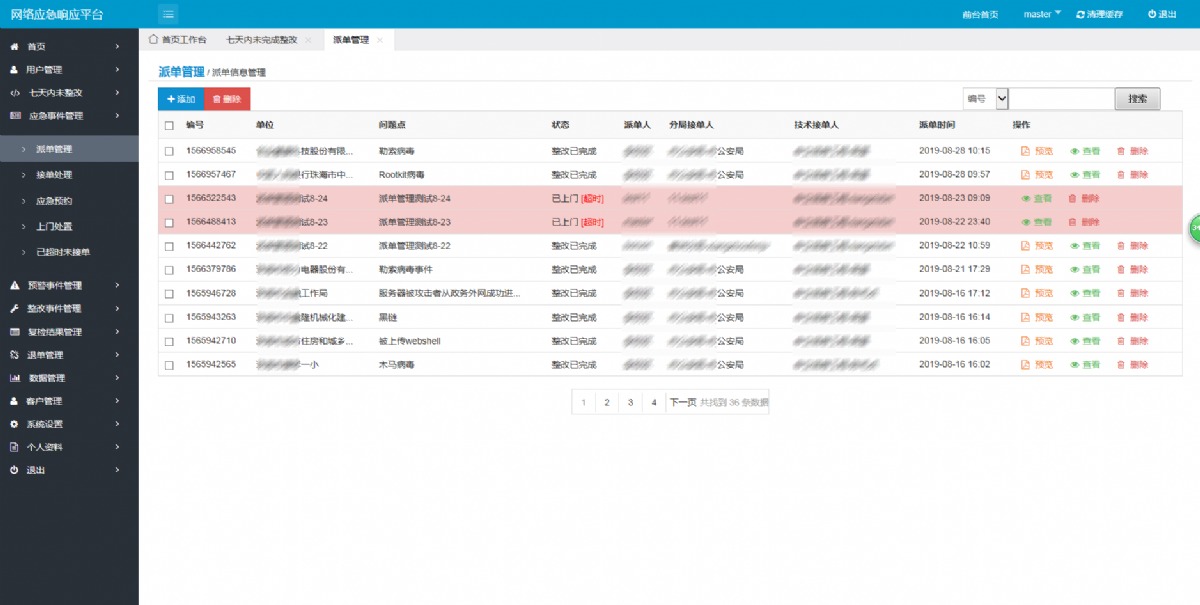Click preview icon for row 1566957467
1200x605 pixels.
coord(1025,175)
